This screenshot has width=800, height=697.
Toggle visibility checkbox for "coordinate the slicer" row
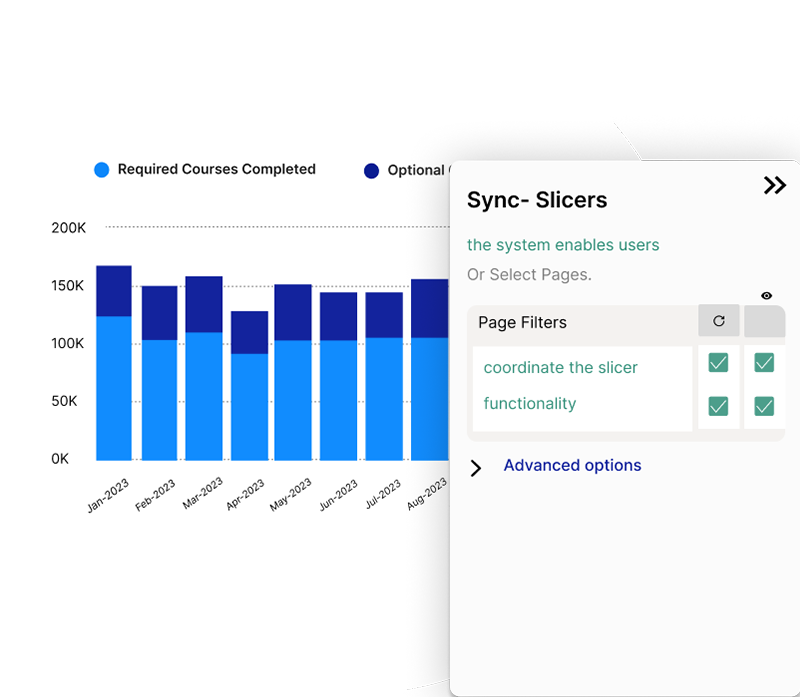(764, 362)
